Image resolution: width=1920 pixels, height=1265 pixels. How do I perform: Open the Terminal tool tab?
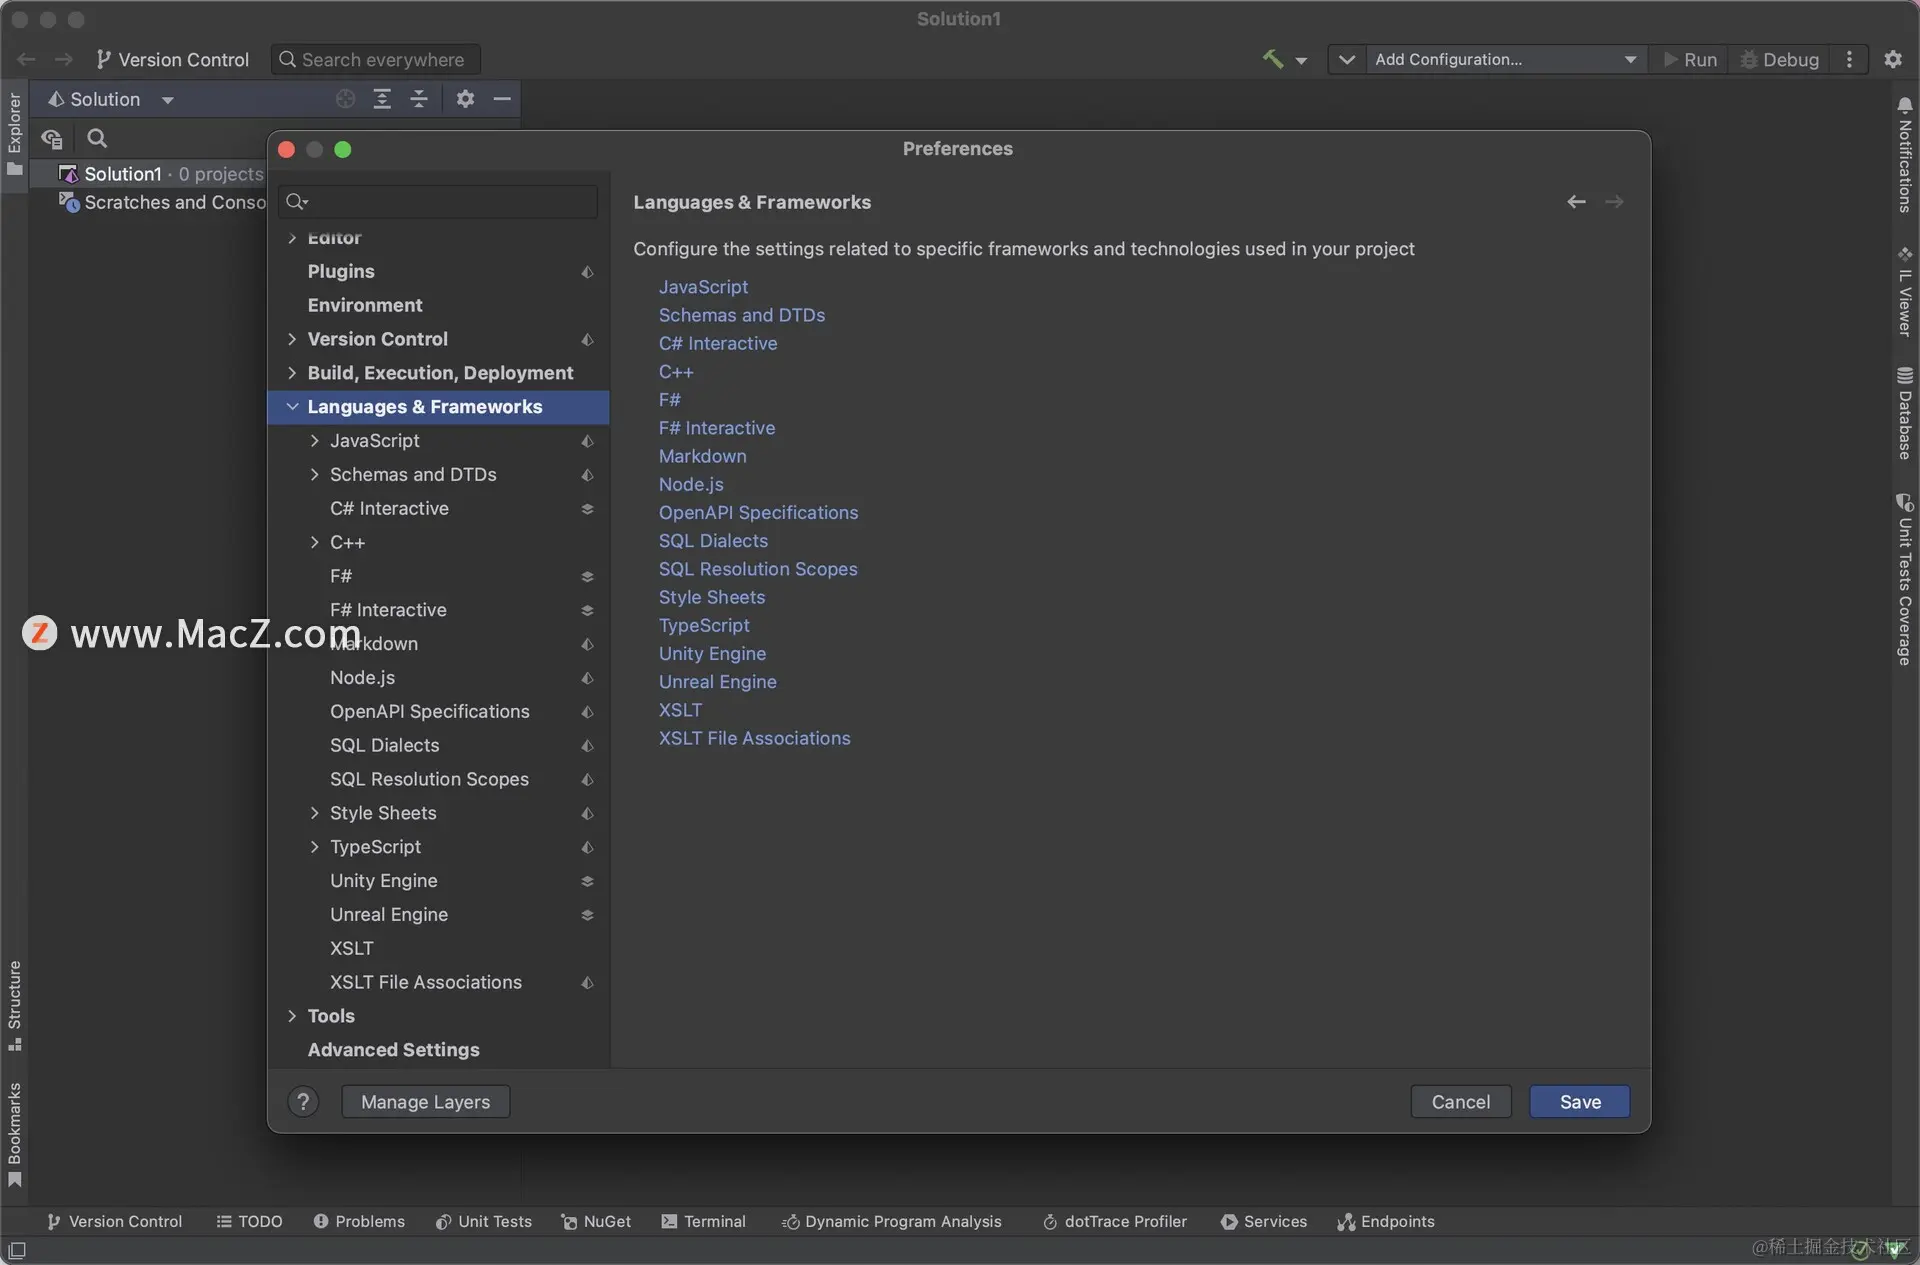tap(704, 1221)
